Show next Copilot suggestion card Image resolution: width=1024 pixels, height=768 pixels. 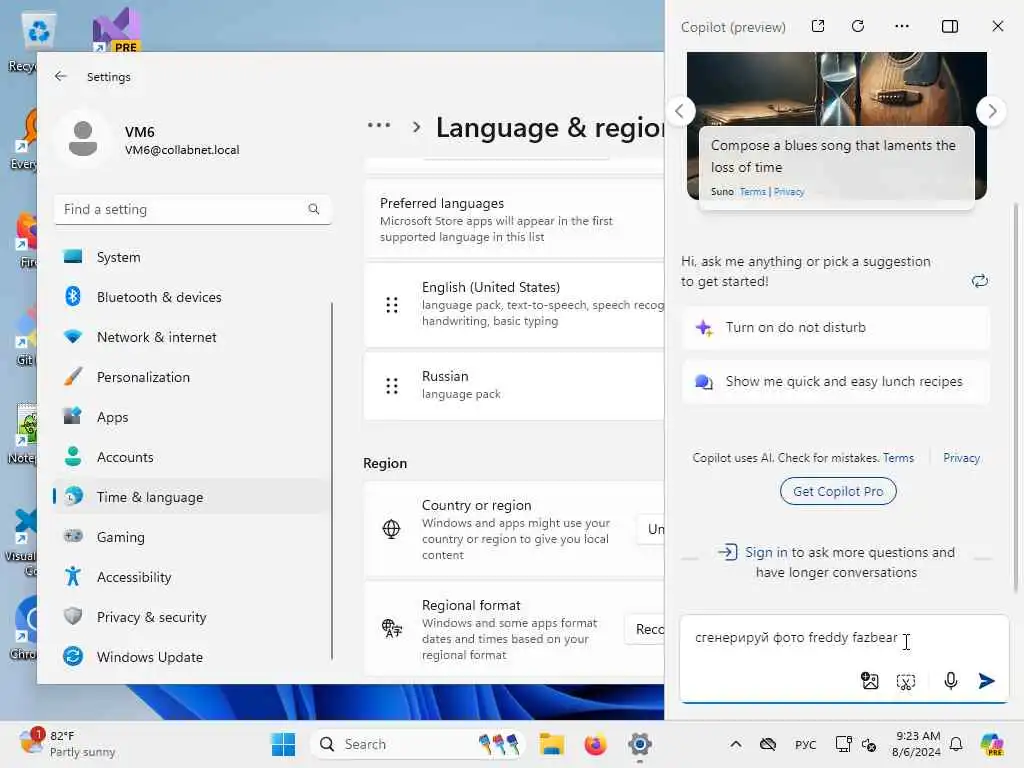(x=991, y=111)
